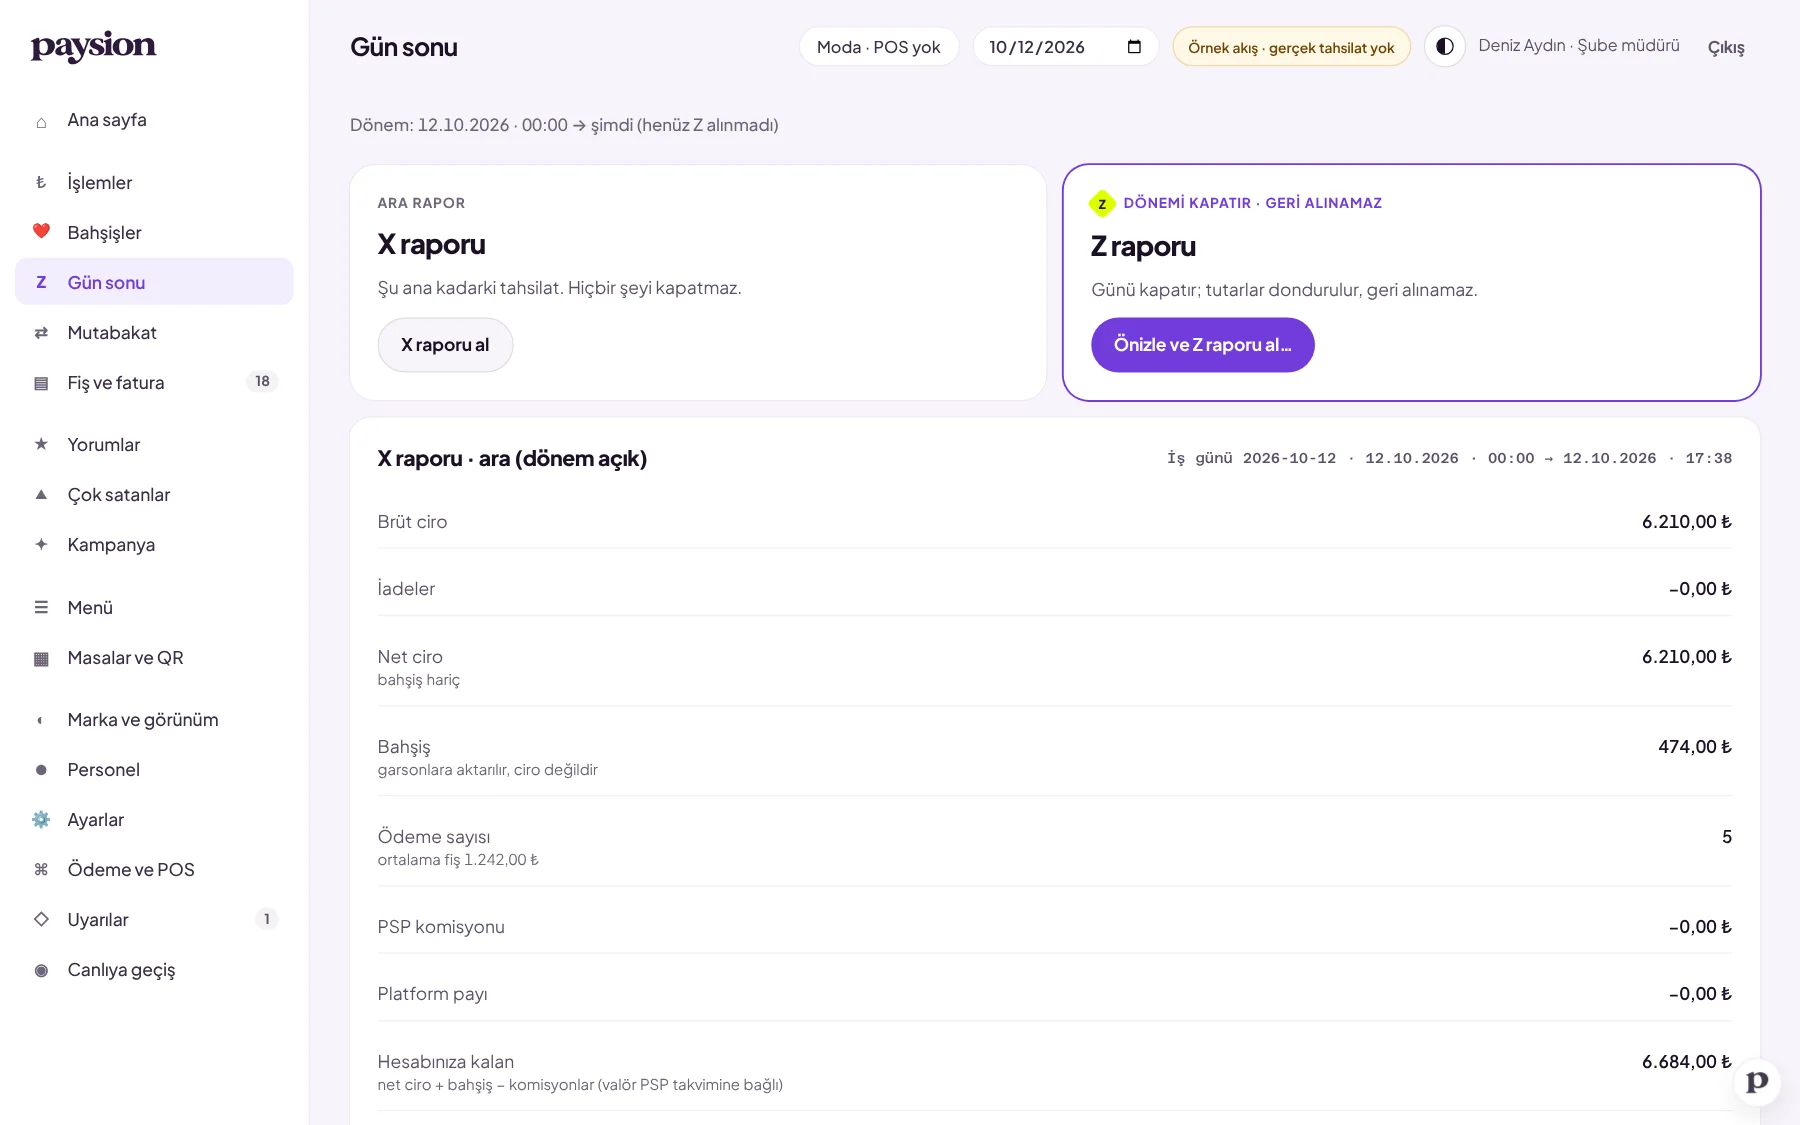Image resolution: width=1800 pixels, height=1125 pixels.
Task: Click the Brüt ciro value 6.210,00 ₺
Action: 1686,521
